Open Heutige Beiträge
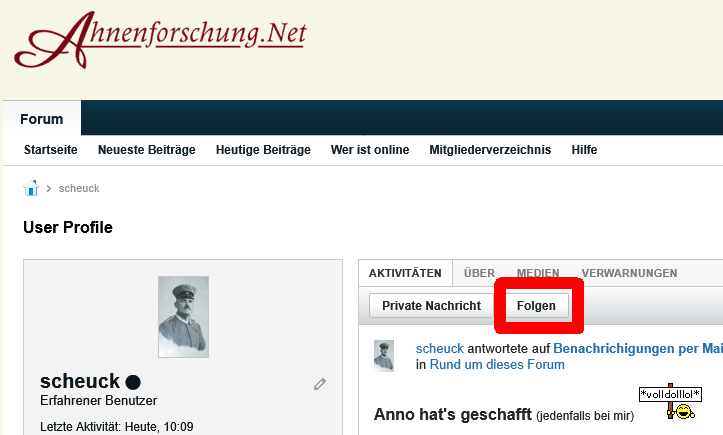The width and height of the screenshot is (723, 435). pyautogui.click(x=263, y=149)
